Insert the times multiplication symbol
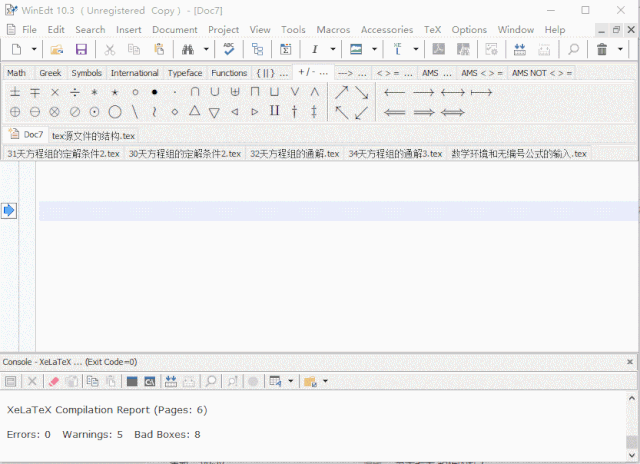 coord(55,93)
